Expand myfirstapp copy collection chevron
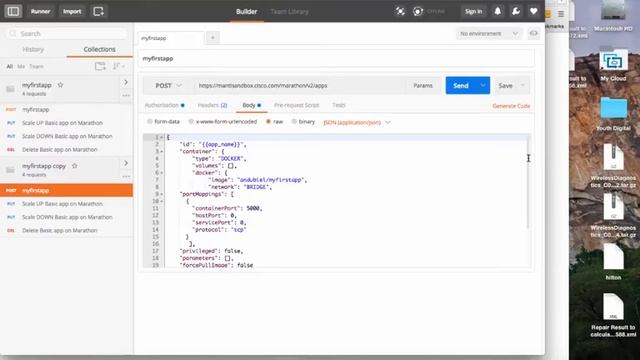 click(x=126, y=163)
